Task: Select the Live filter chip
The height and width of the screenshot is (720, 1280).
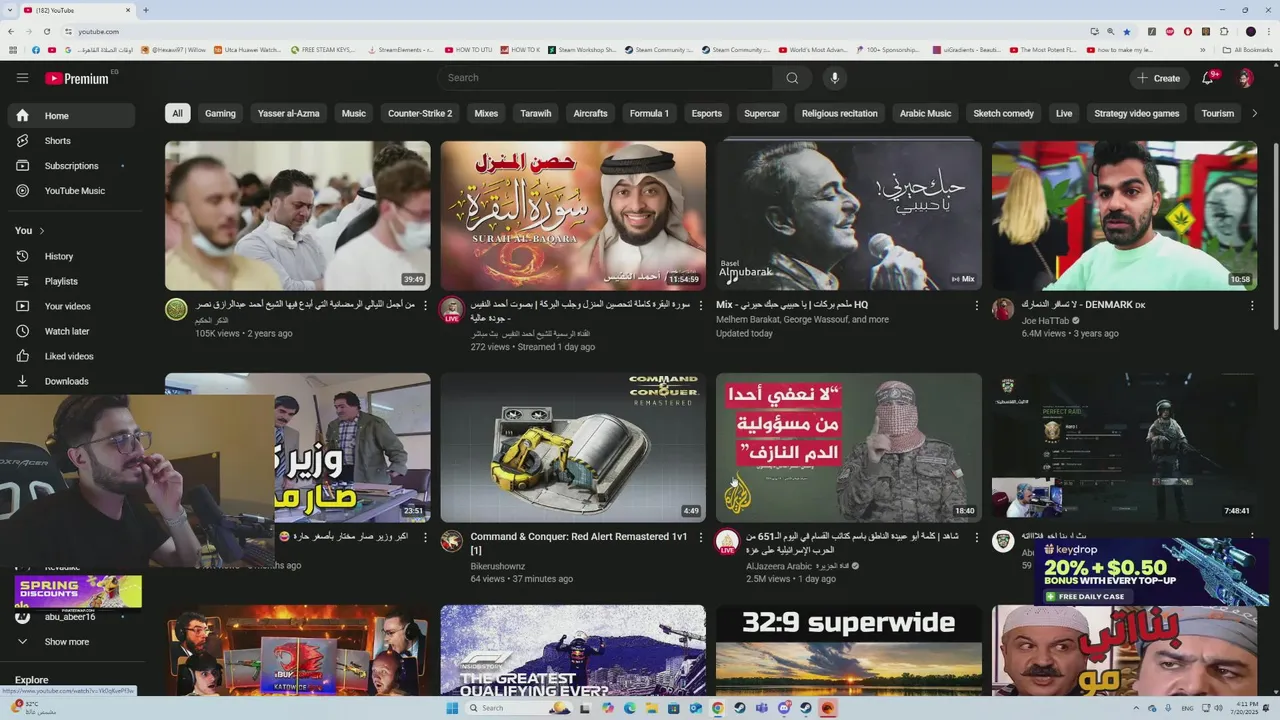Action: (x=1064, y=114)
